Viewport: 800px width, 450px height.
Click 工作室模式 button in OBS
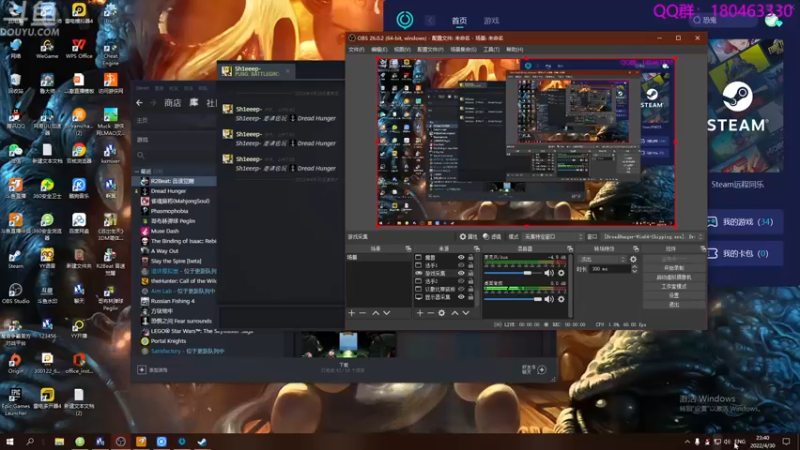(674, 286)
